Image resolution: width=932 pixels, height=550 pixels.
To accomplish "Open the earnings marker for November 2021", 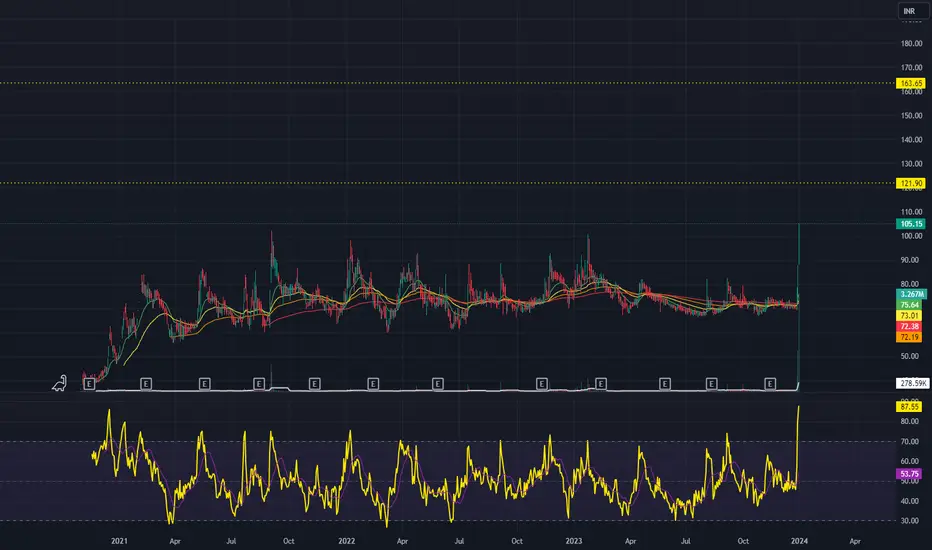I will pyautogui.click(x=314, y=384).
